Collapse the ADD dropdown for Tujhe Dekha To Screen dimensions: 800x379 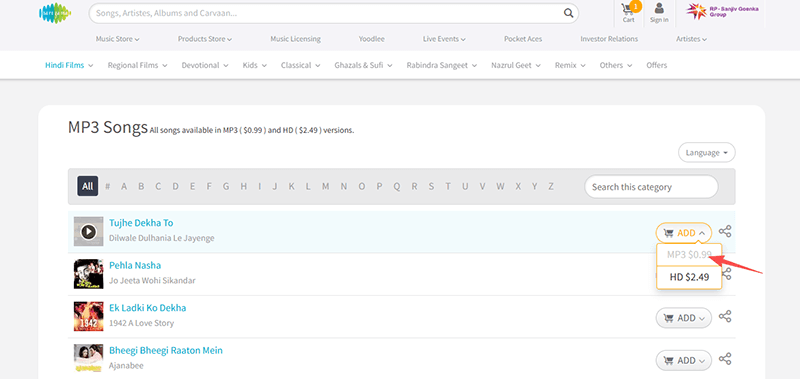click(684, 233)
